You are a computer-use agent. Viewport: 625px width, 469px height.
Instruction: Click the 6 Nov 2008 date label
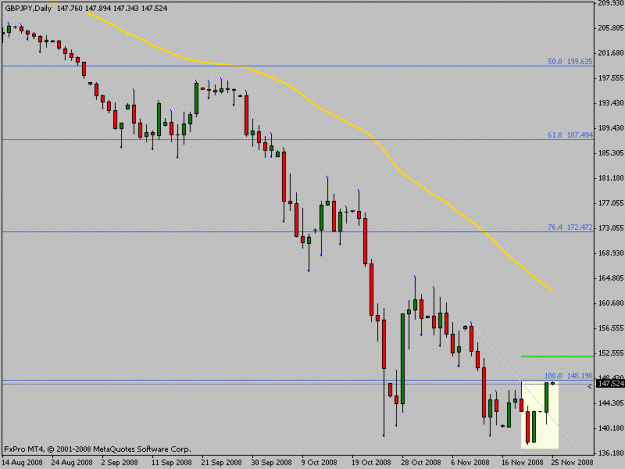click(470, 462)
